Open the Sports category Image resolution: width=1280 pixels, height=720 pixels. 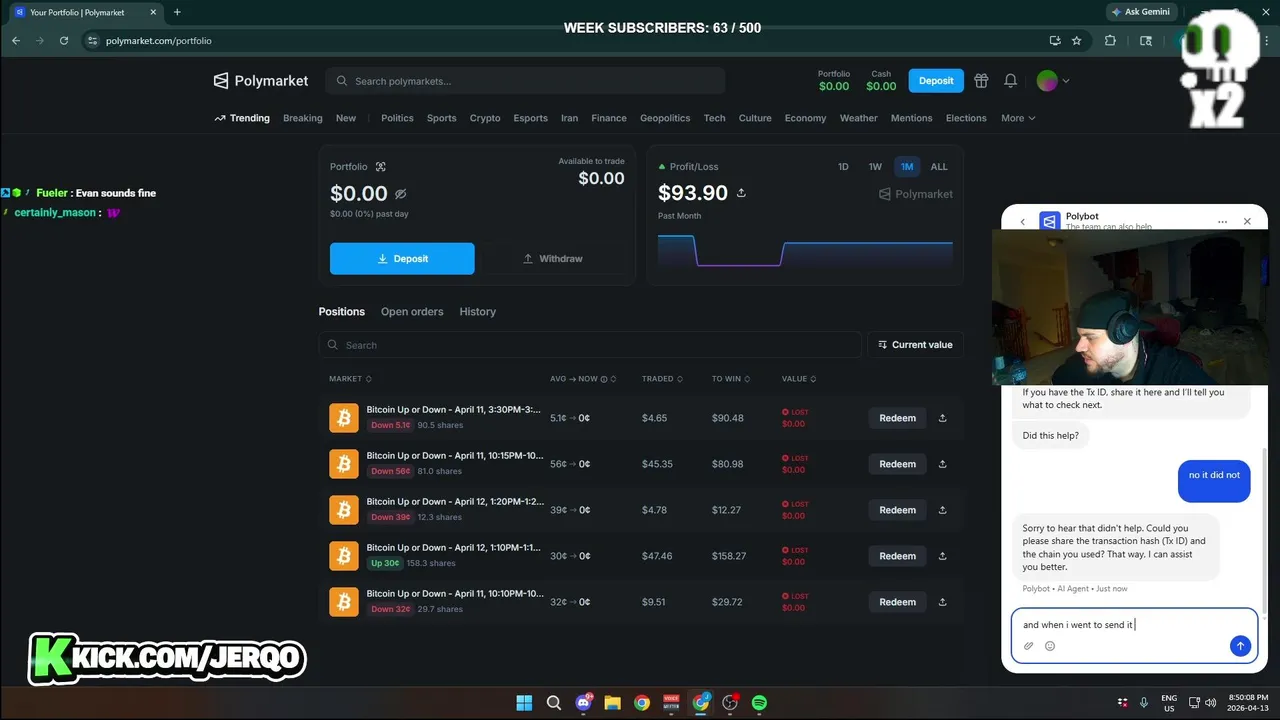pyautogui.click(x=442, y=118)
